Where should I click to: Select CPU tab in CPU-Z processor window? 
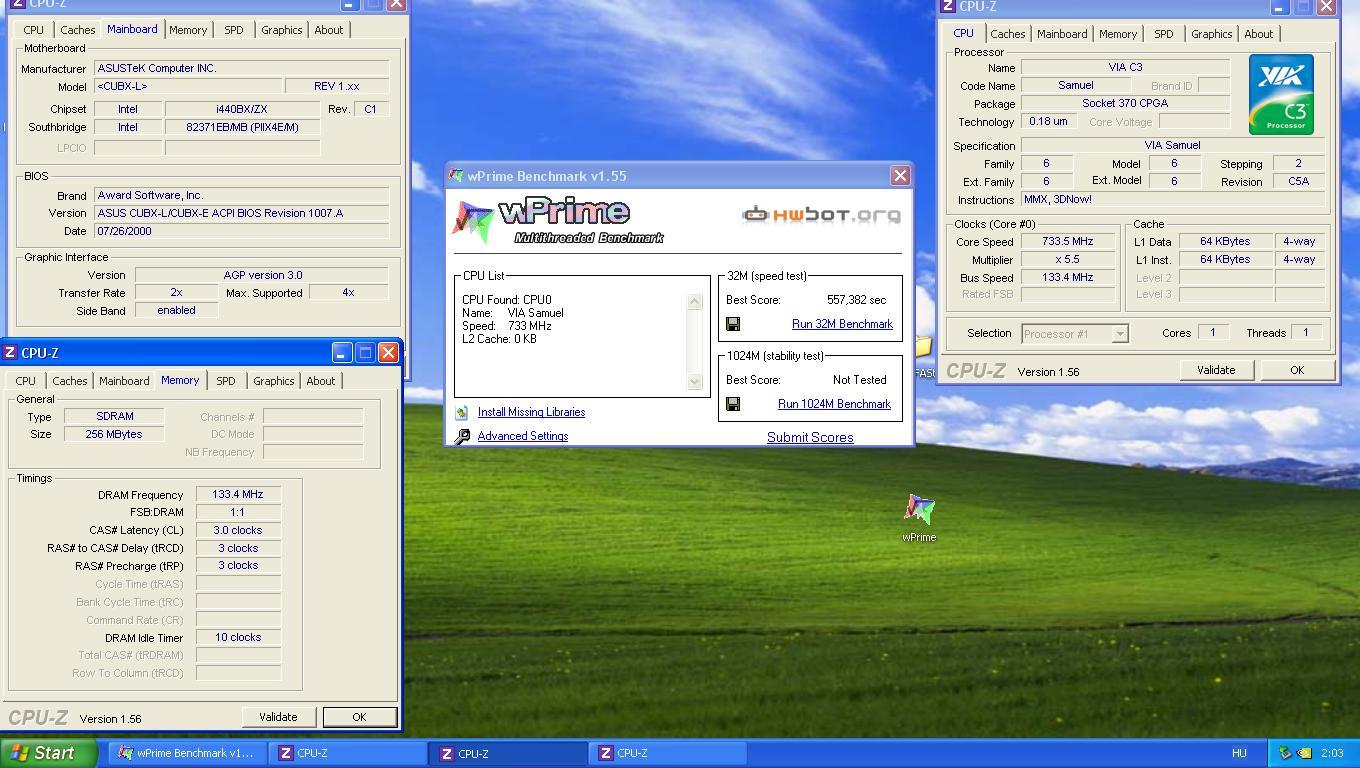(x=963, y=33)
